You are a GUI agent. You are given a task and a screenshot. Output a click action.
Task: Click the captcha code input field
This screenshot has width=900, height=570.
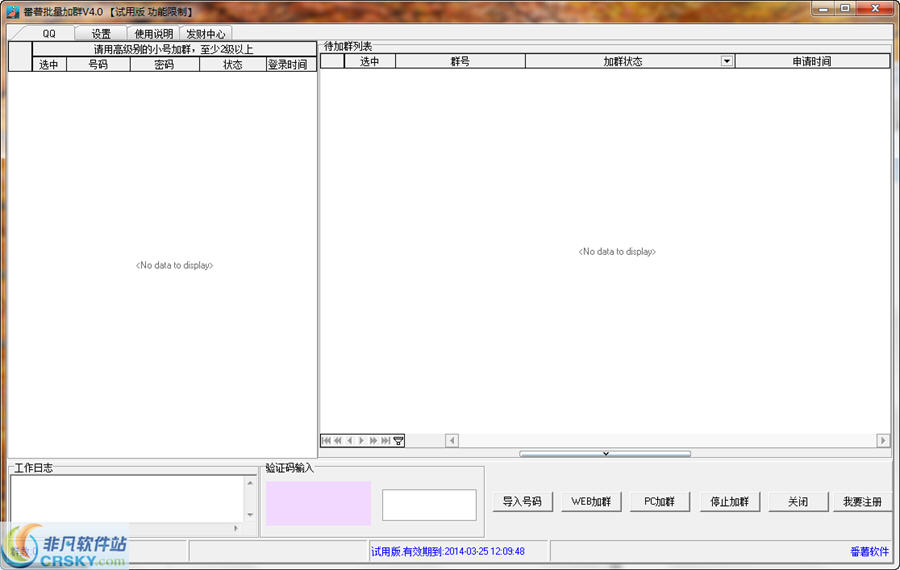429,505
